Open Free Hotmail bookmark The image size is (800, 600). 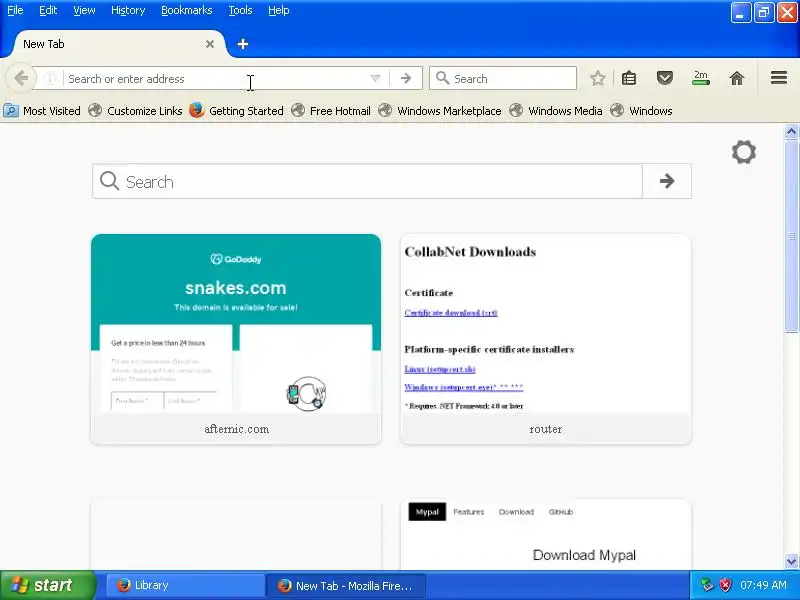tap(331, 111)
